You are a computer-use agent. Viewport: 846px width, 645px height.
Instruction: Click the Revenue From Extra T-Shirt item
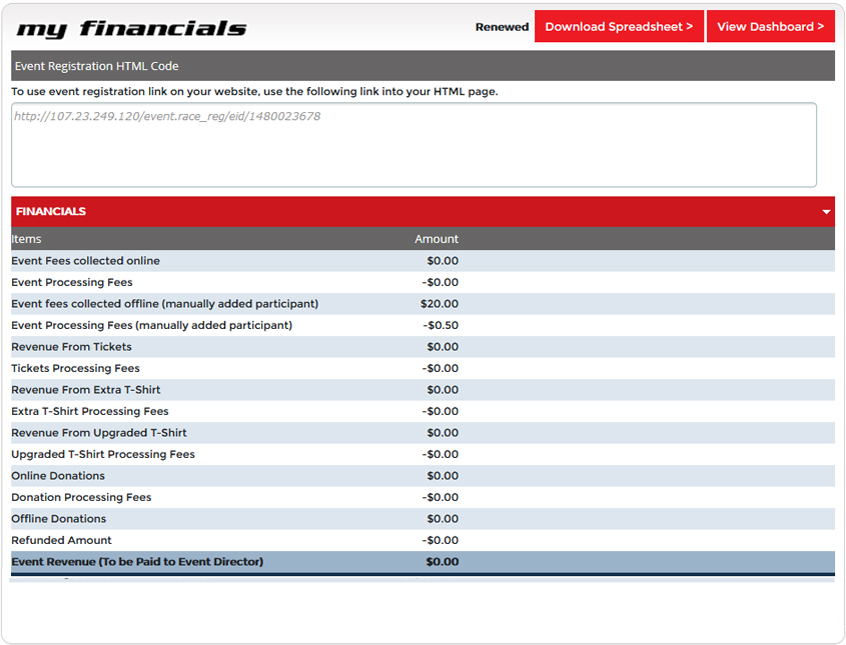tap(86, 390)
